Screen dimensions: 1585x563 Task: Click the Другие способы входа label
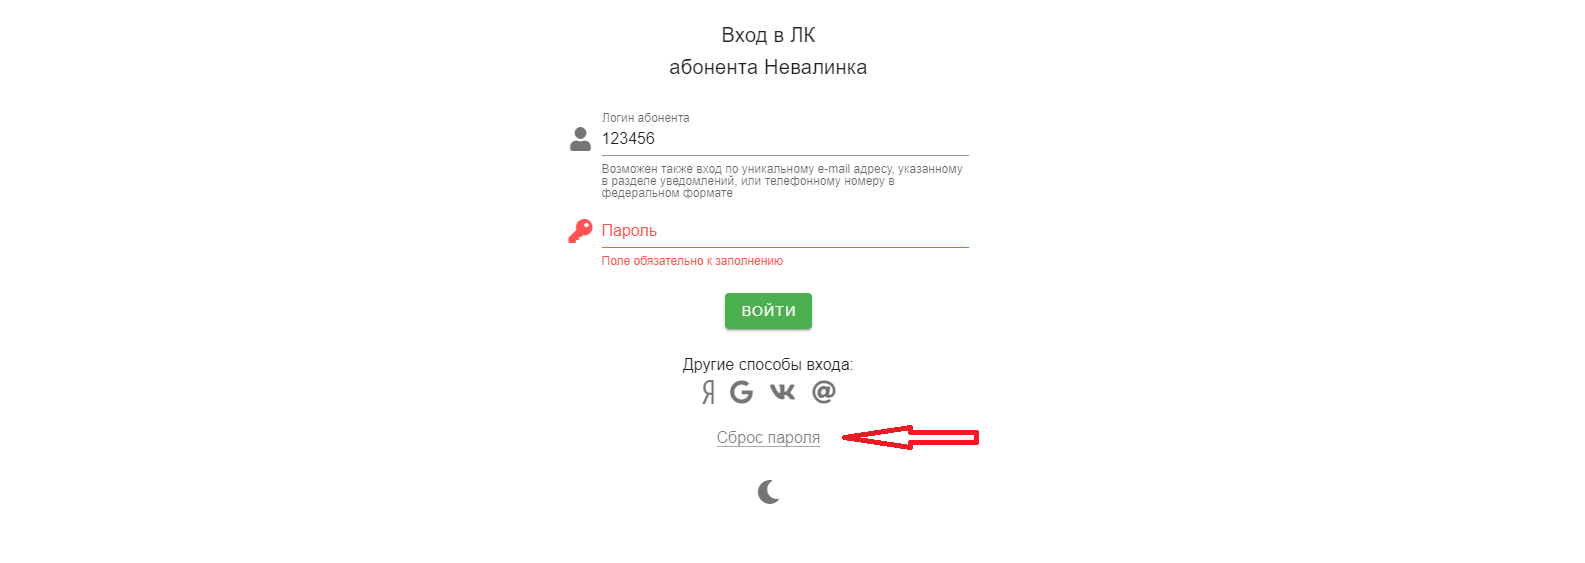point(768,365)
